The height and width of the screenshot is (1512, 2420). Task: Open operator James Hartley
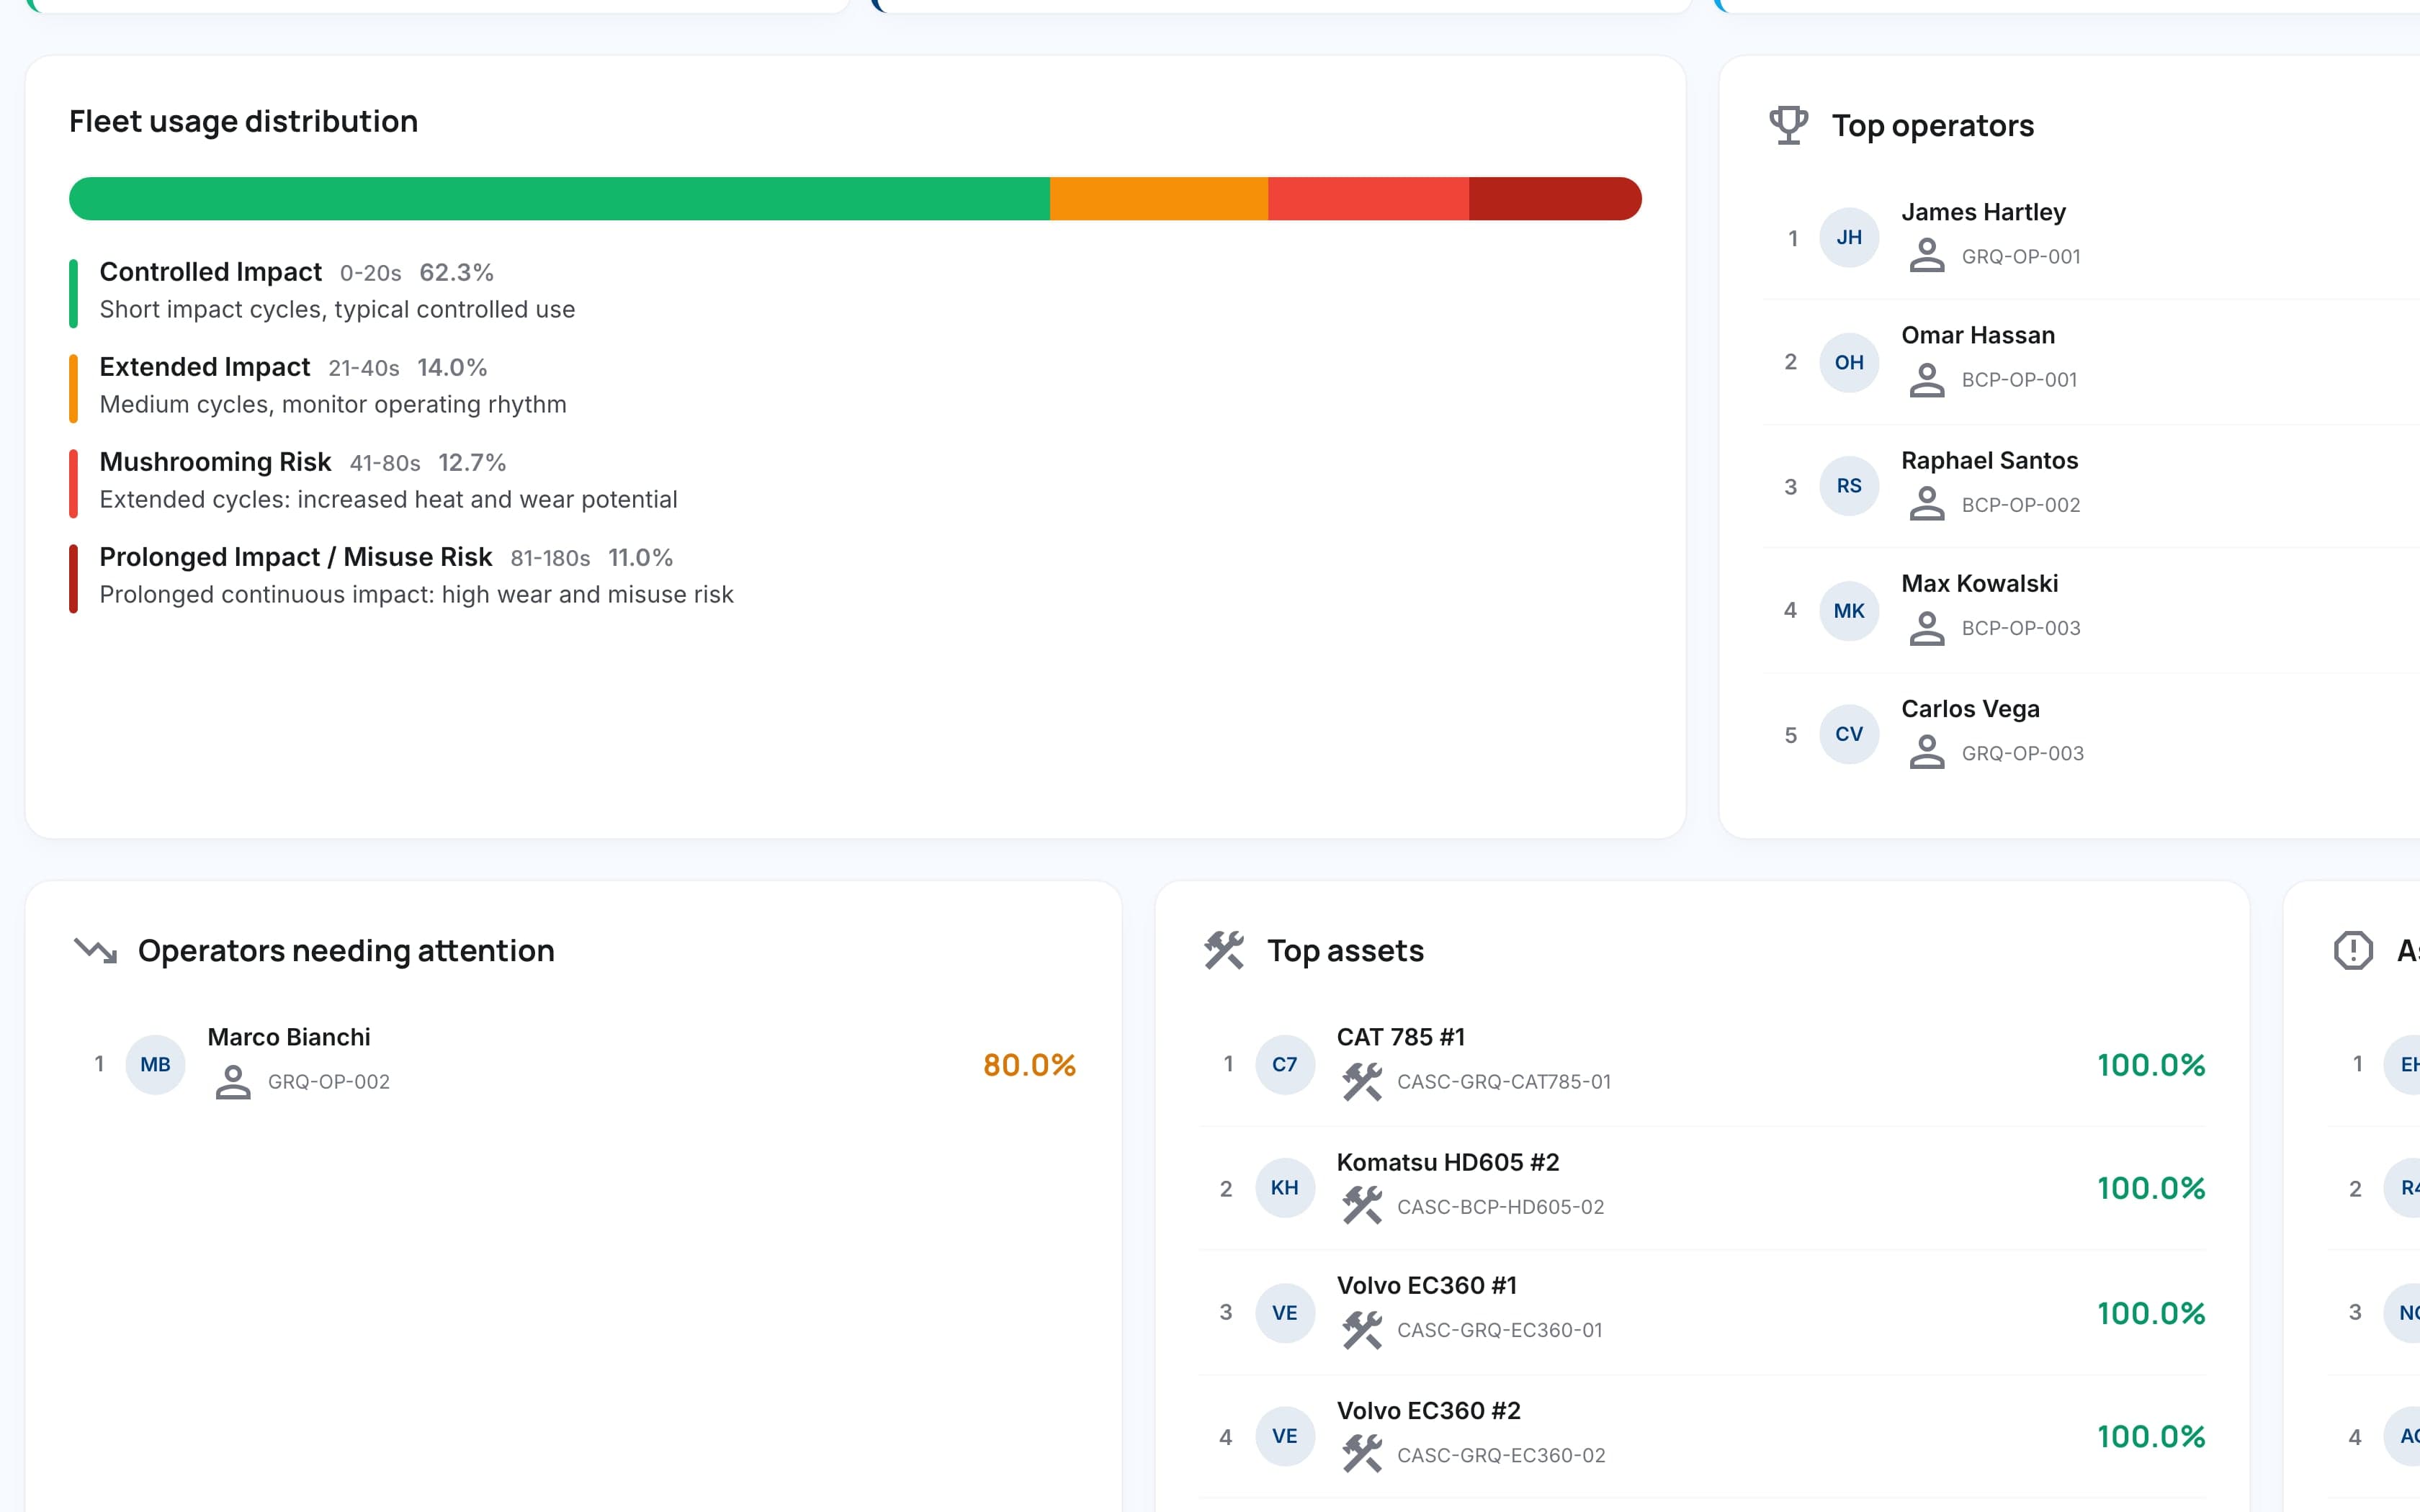2092,237
